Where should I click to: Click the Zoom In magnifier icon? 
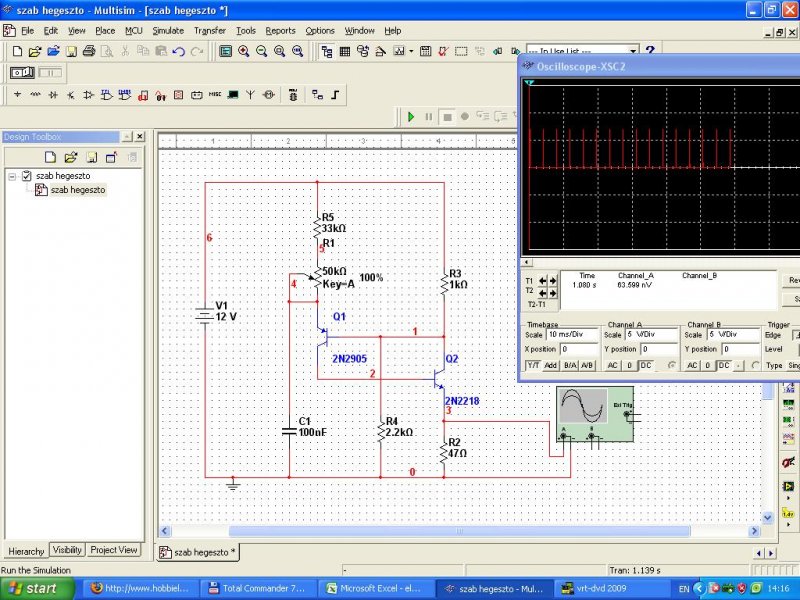(x=243, y=51)
